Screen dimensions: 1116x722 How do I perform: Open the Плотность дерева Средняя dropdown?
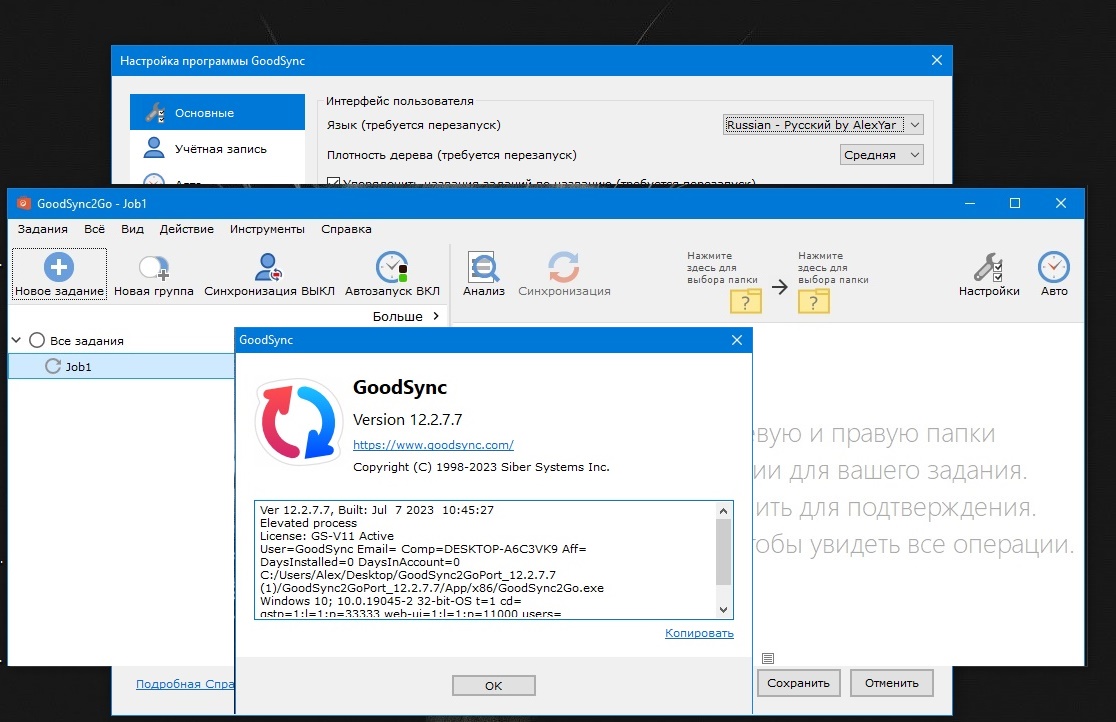pos(881,155)
